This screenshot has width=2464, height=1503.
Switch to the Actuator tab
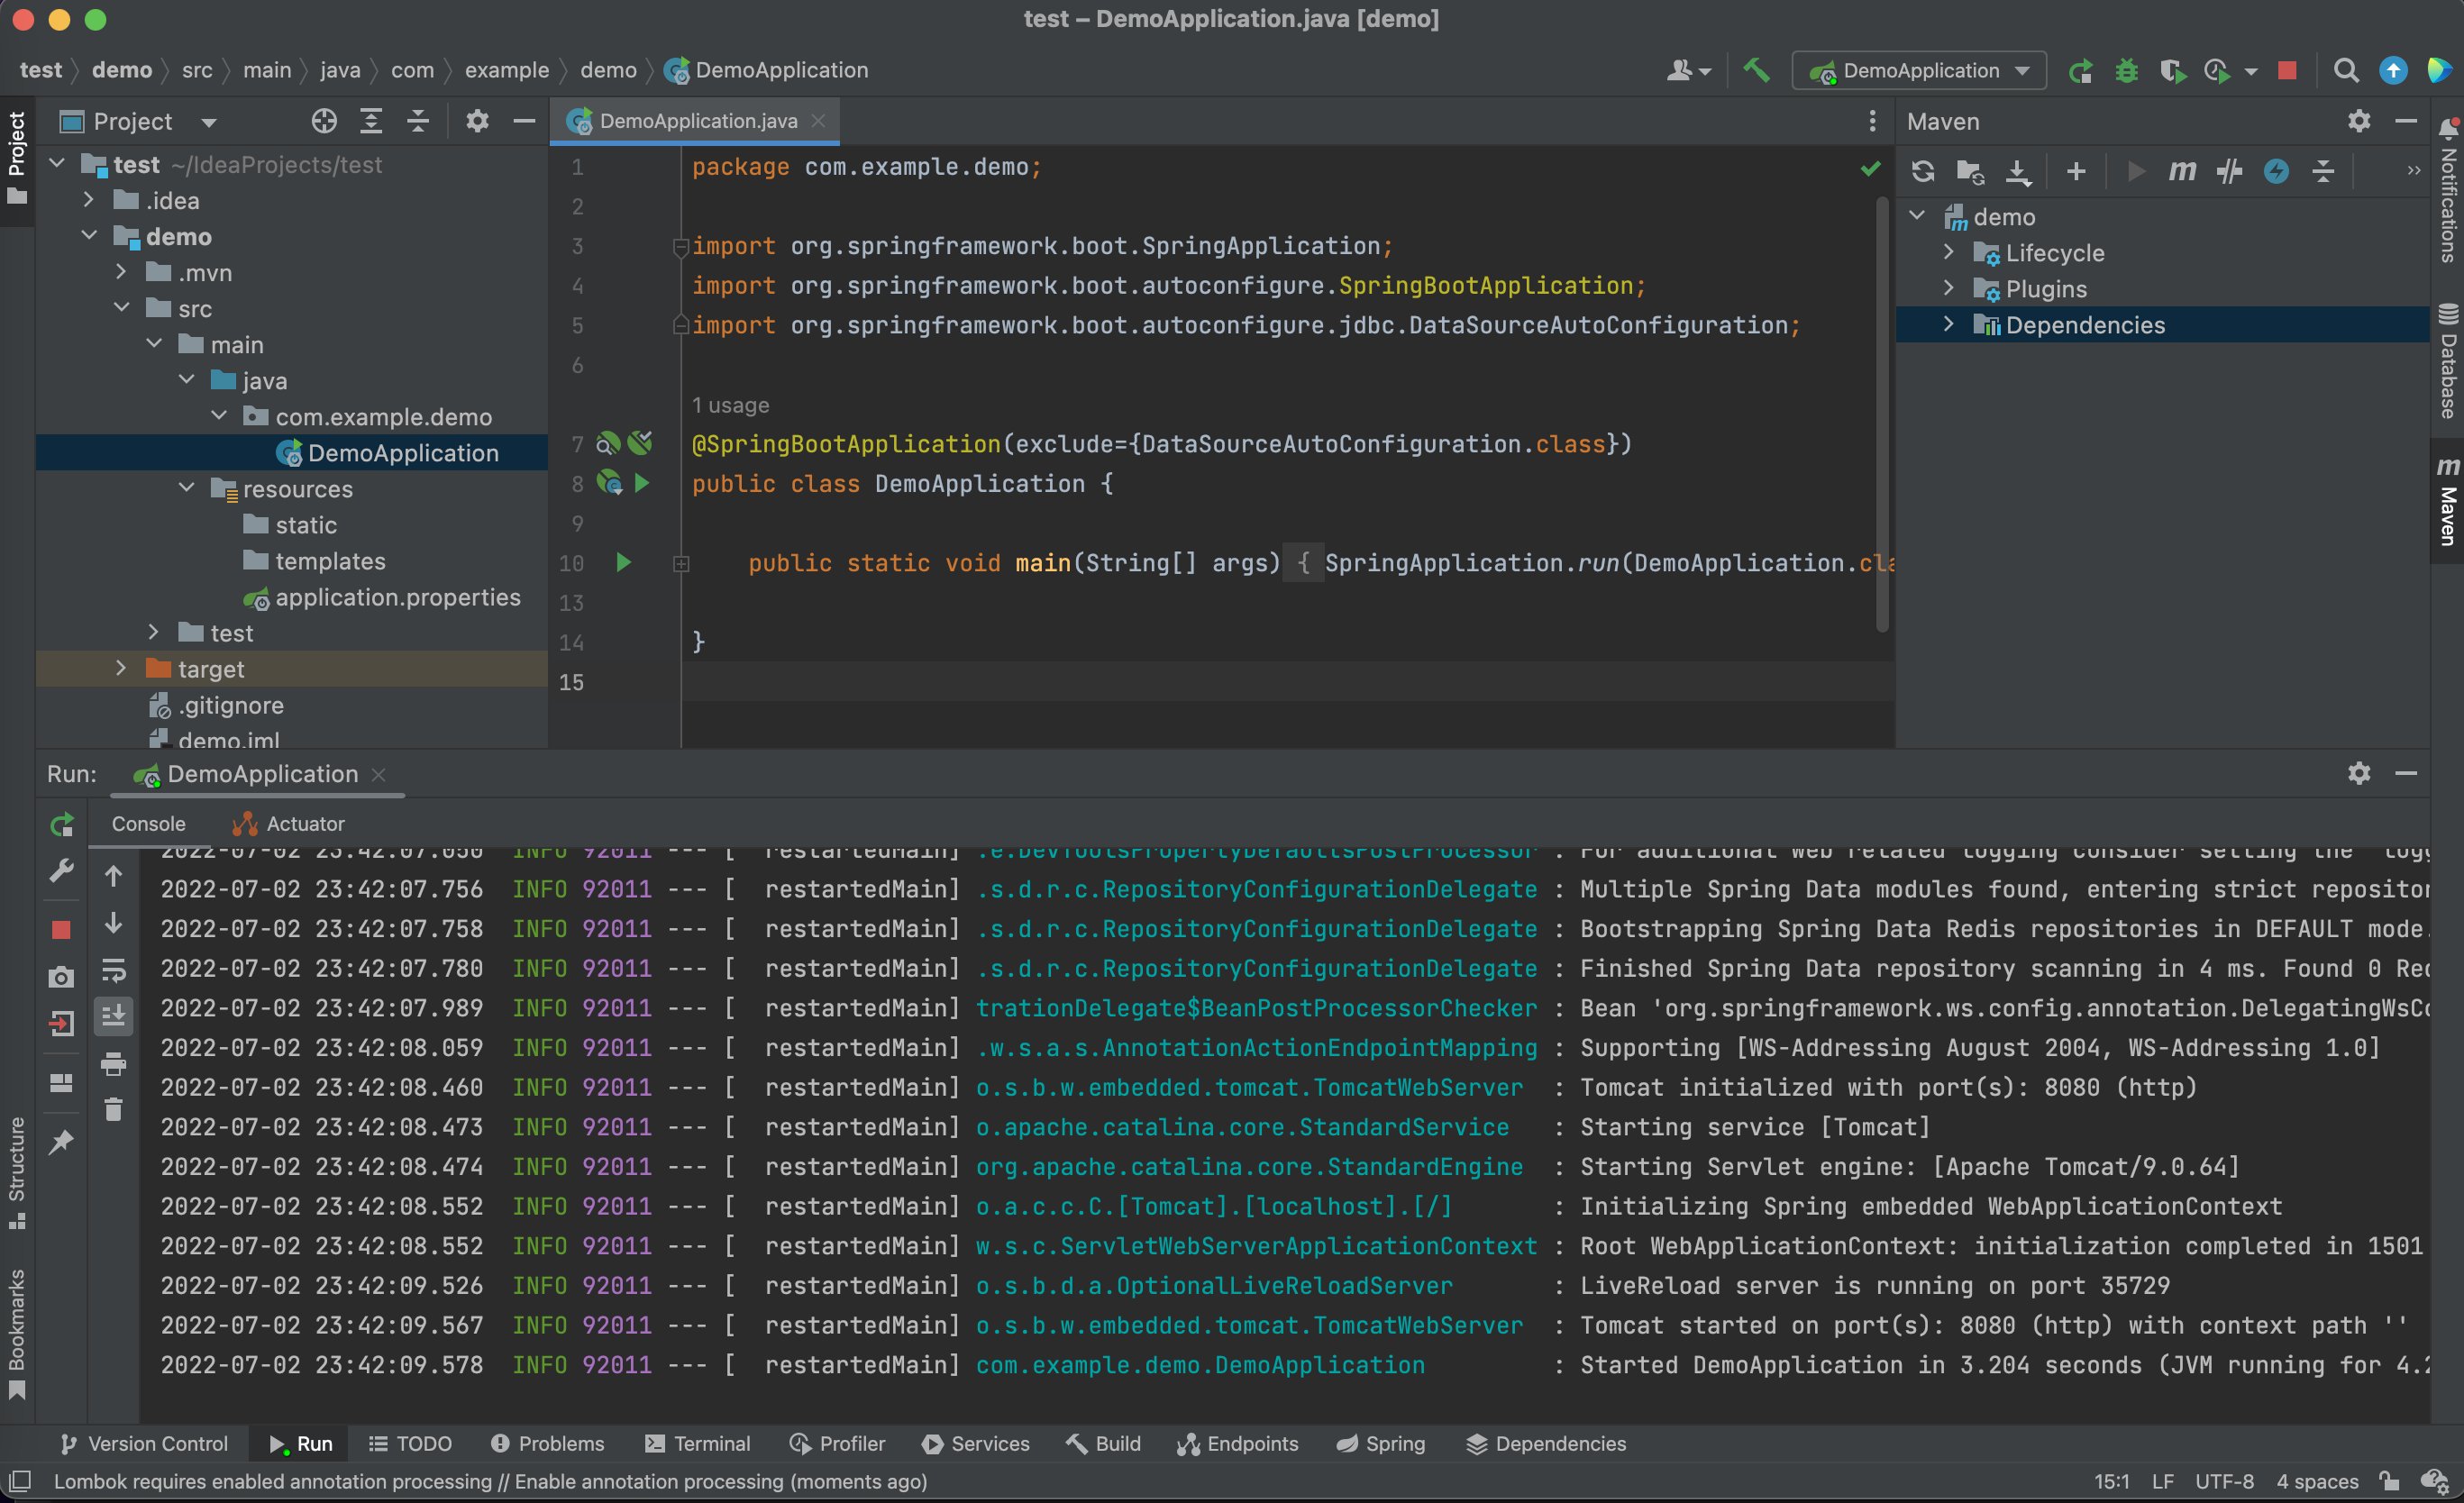pyautogui.click(x=288, y=824)
